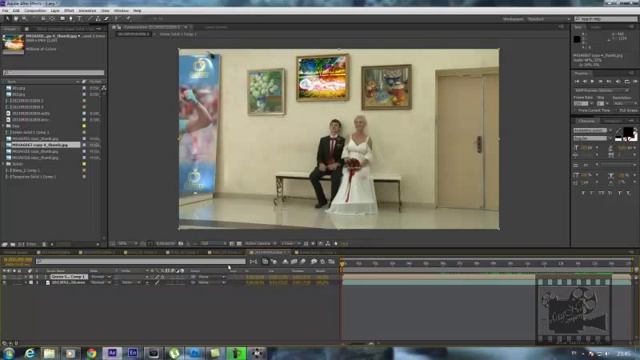Open After Effects from the Windows taskbar
Screen dimensions: 640x360
tap(112, 353)
